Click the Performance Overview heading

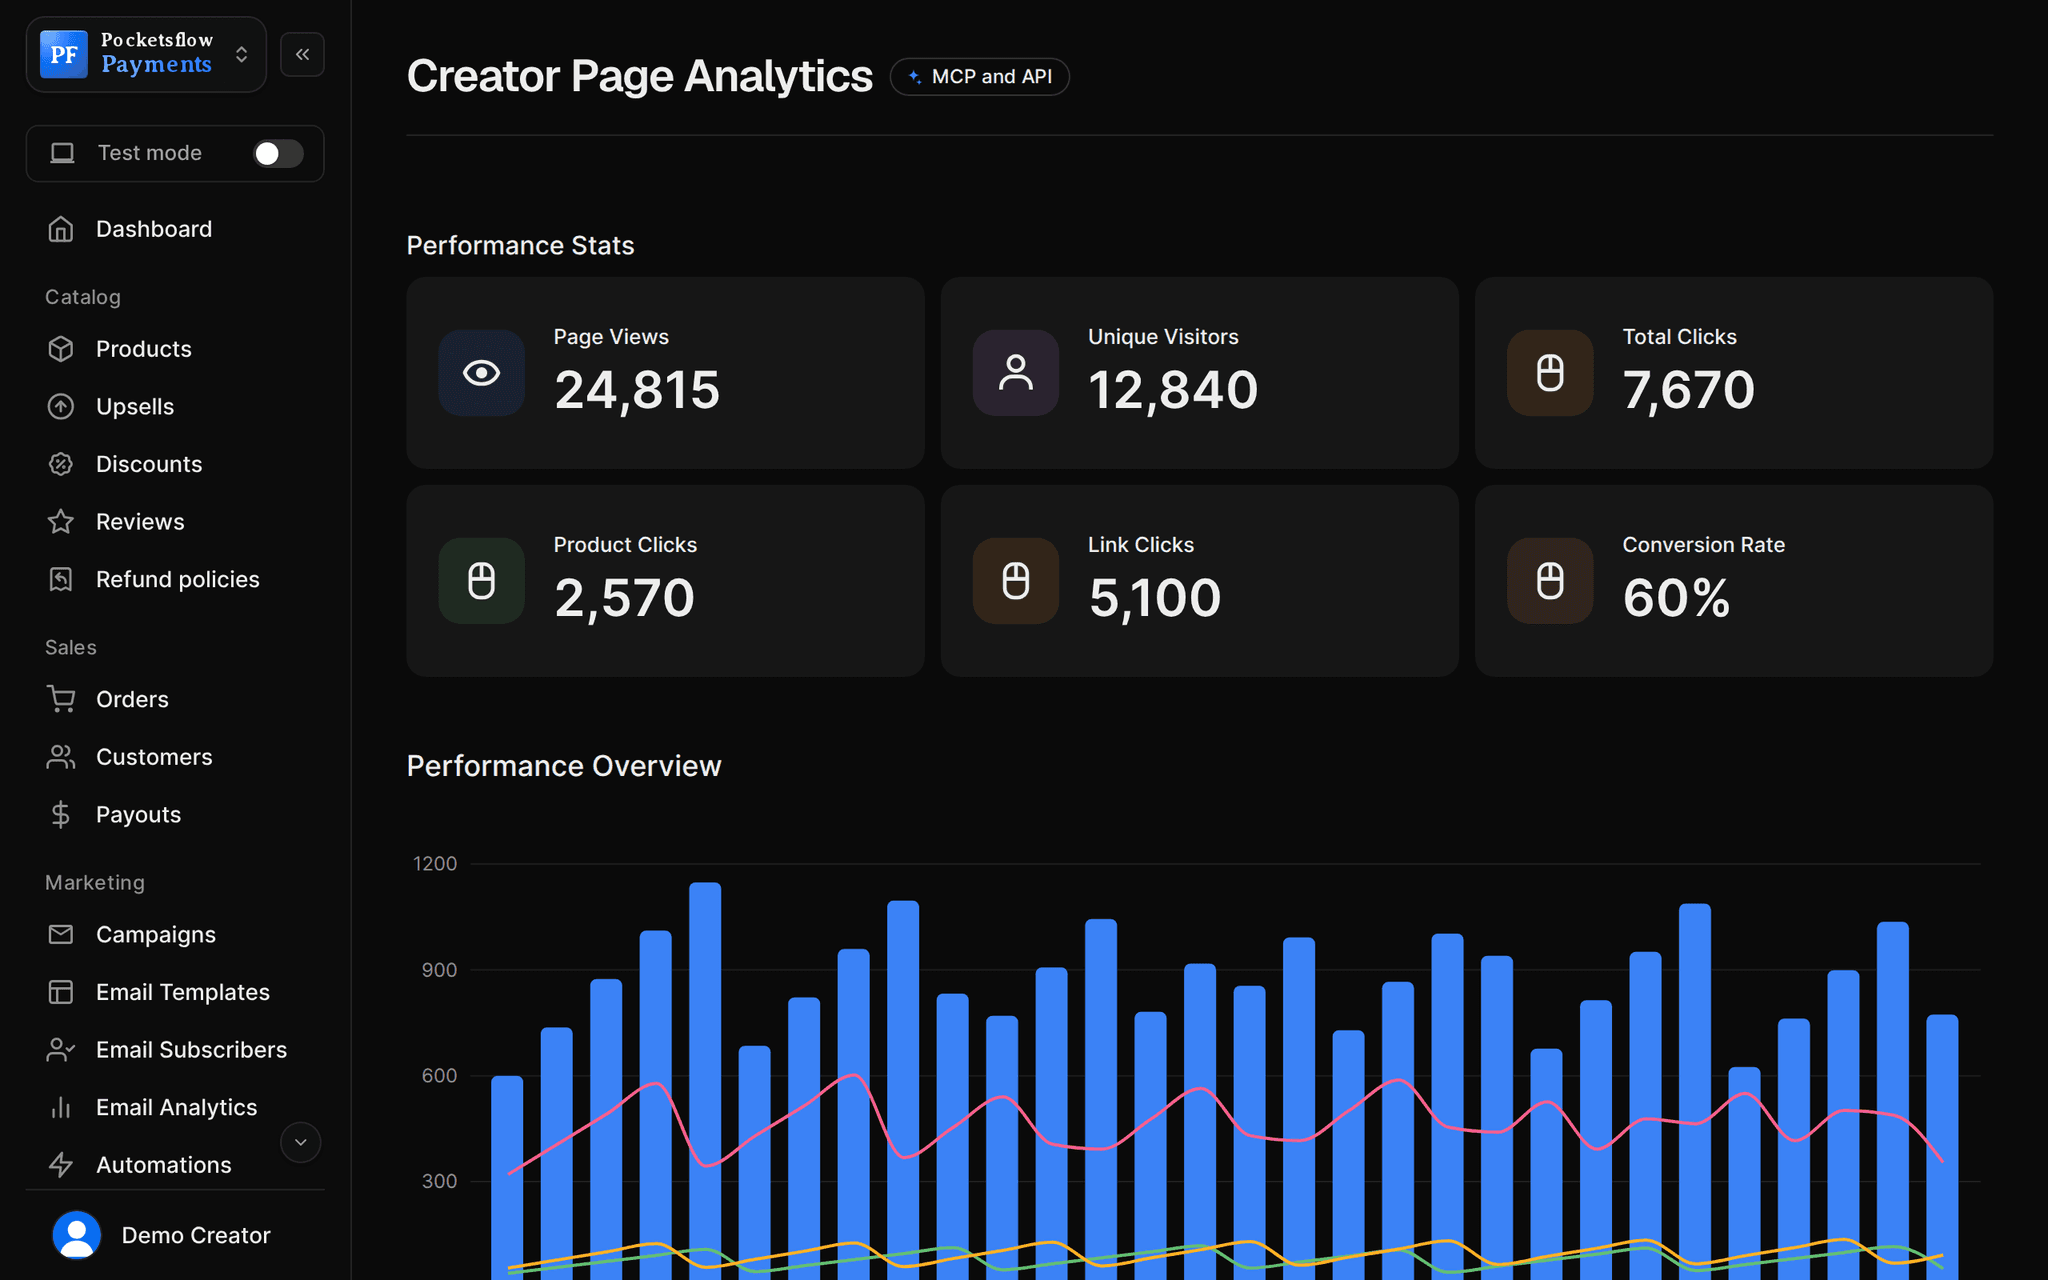(x=564, y=766)
